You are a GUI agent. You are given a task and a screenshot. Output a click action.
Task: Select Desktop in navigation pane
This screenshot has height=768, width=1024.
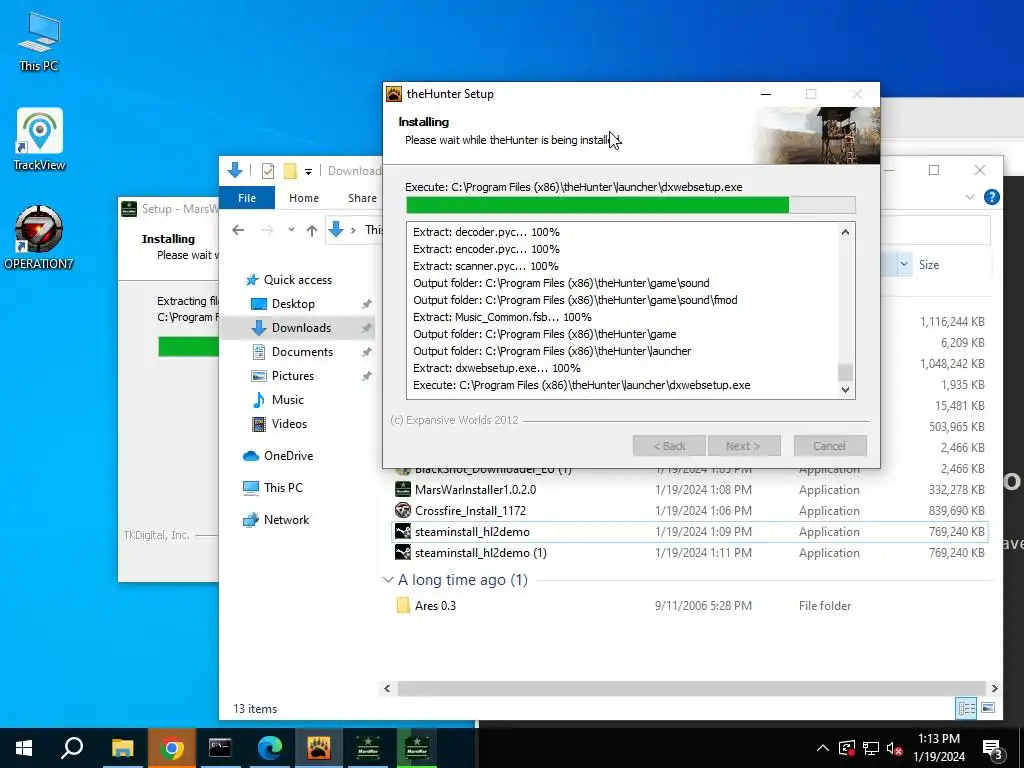coord(293,304)
